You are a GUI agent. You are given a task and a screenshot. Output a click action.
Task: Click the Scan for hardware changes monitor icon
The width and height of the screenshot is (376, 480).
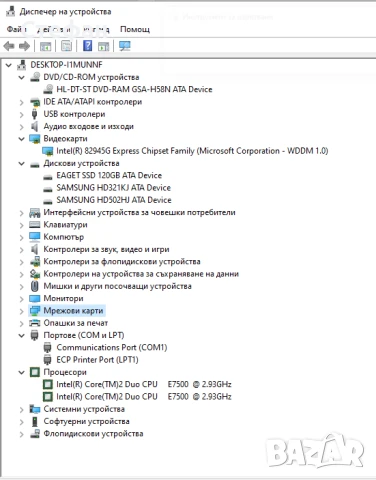coord(125,46)
